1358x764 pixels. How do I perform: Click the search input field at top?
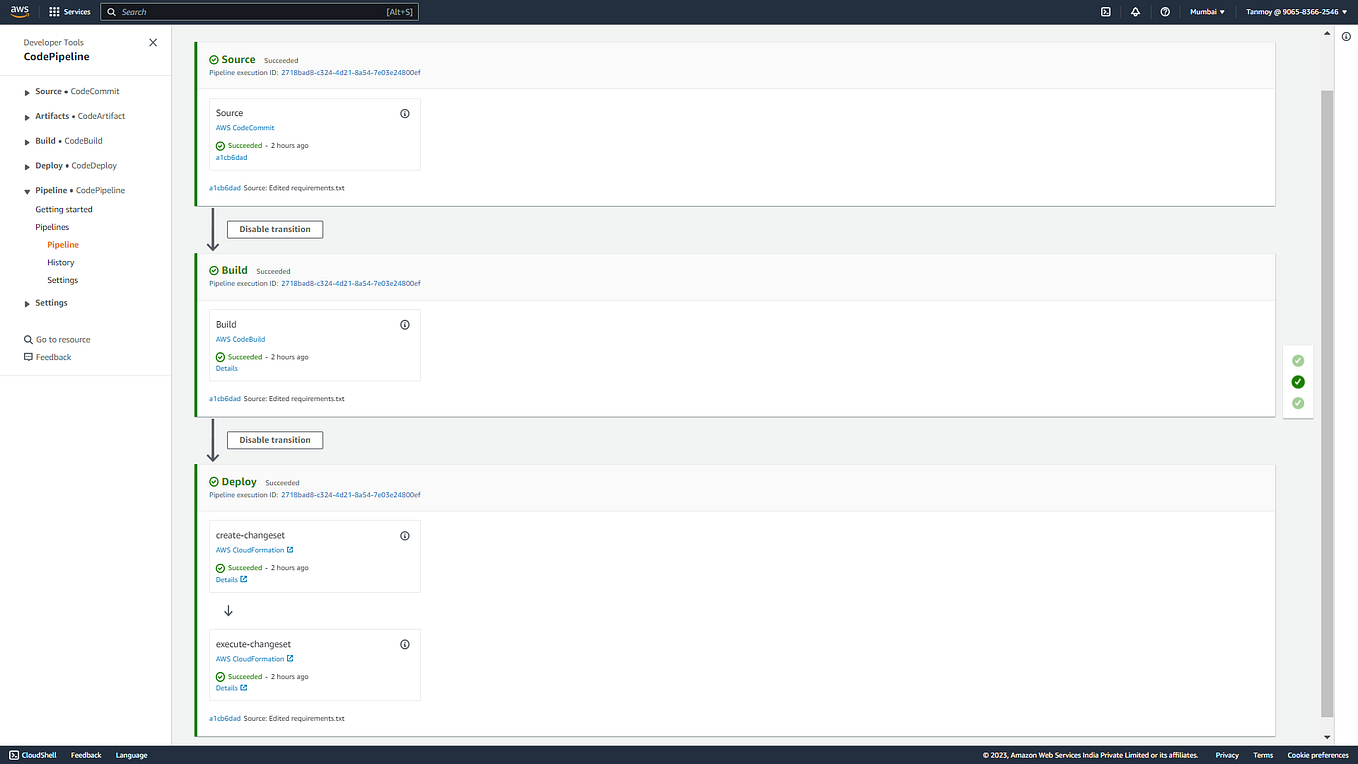260,12
